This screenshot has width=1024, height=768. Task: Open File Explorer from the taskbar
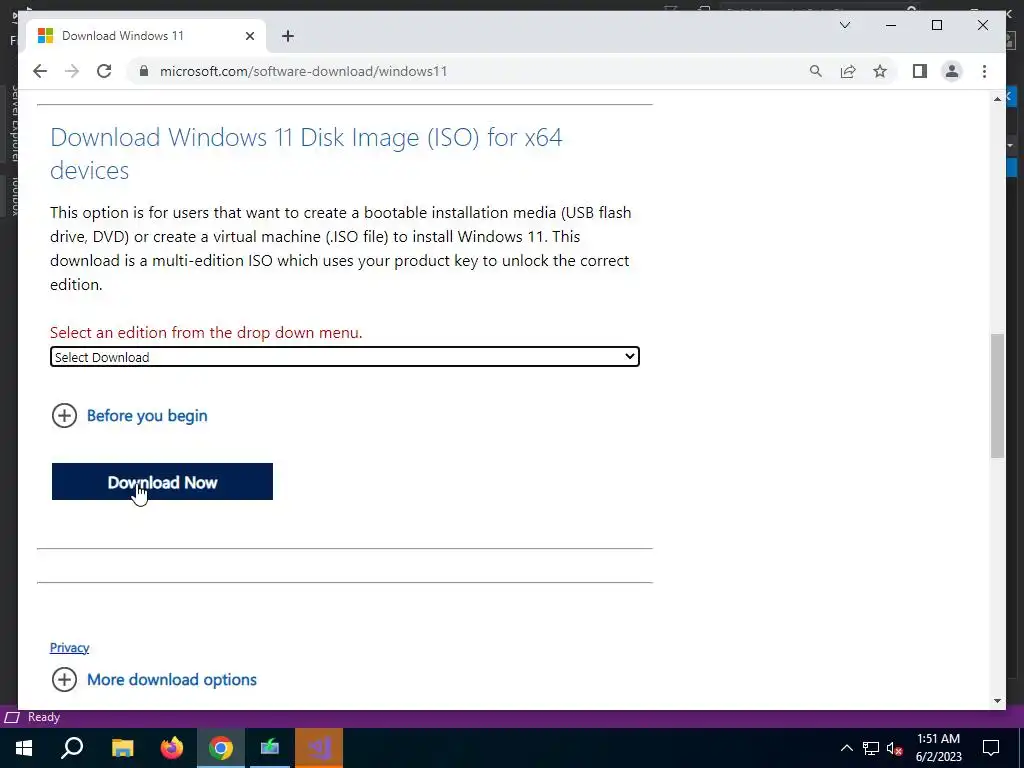[122, 748]
